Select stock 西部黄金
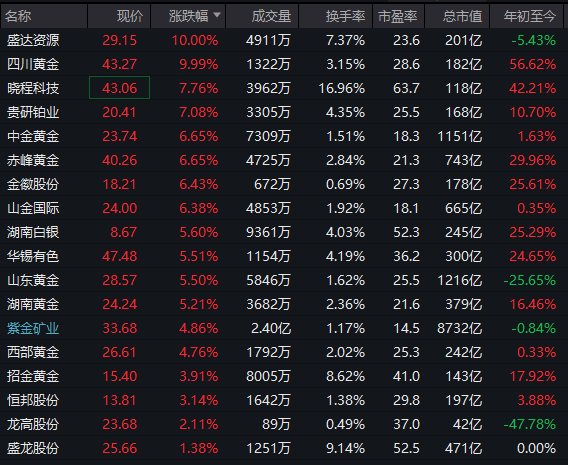This screenshot has width=568, height=465. point(33,352)
